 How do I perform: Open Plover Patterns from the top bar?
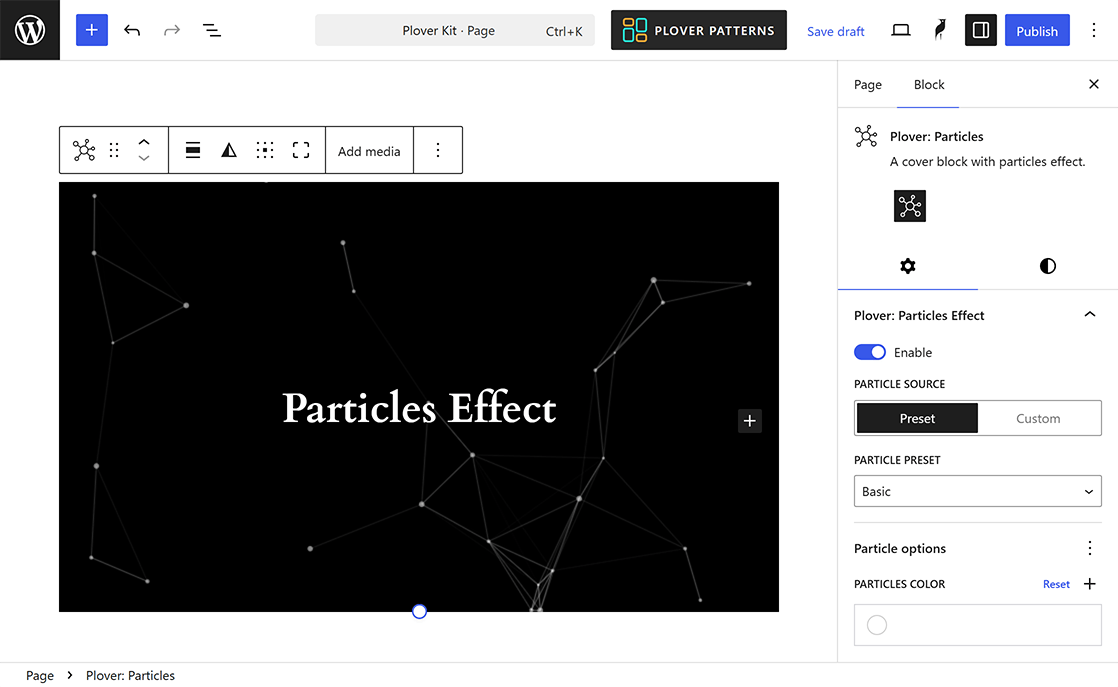click(698, 30)
